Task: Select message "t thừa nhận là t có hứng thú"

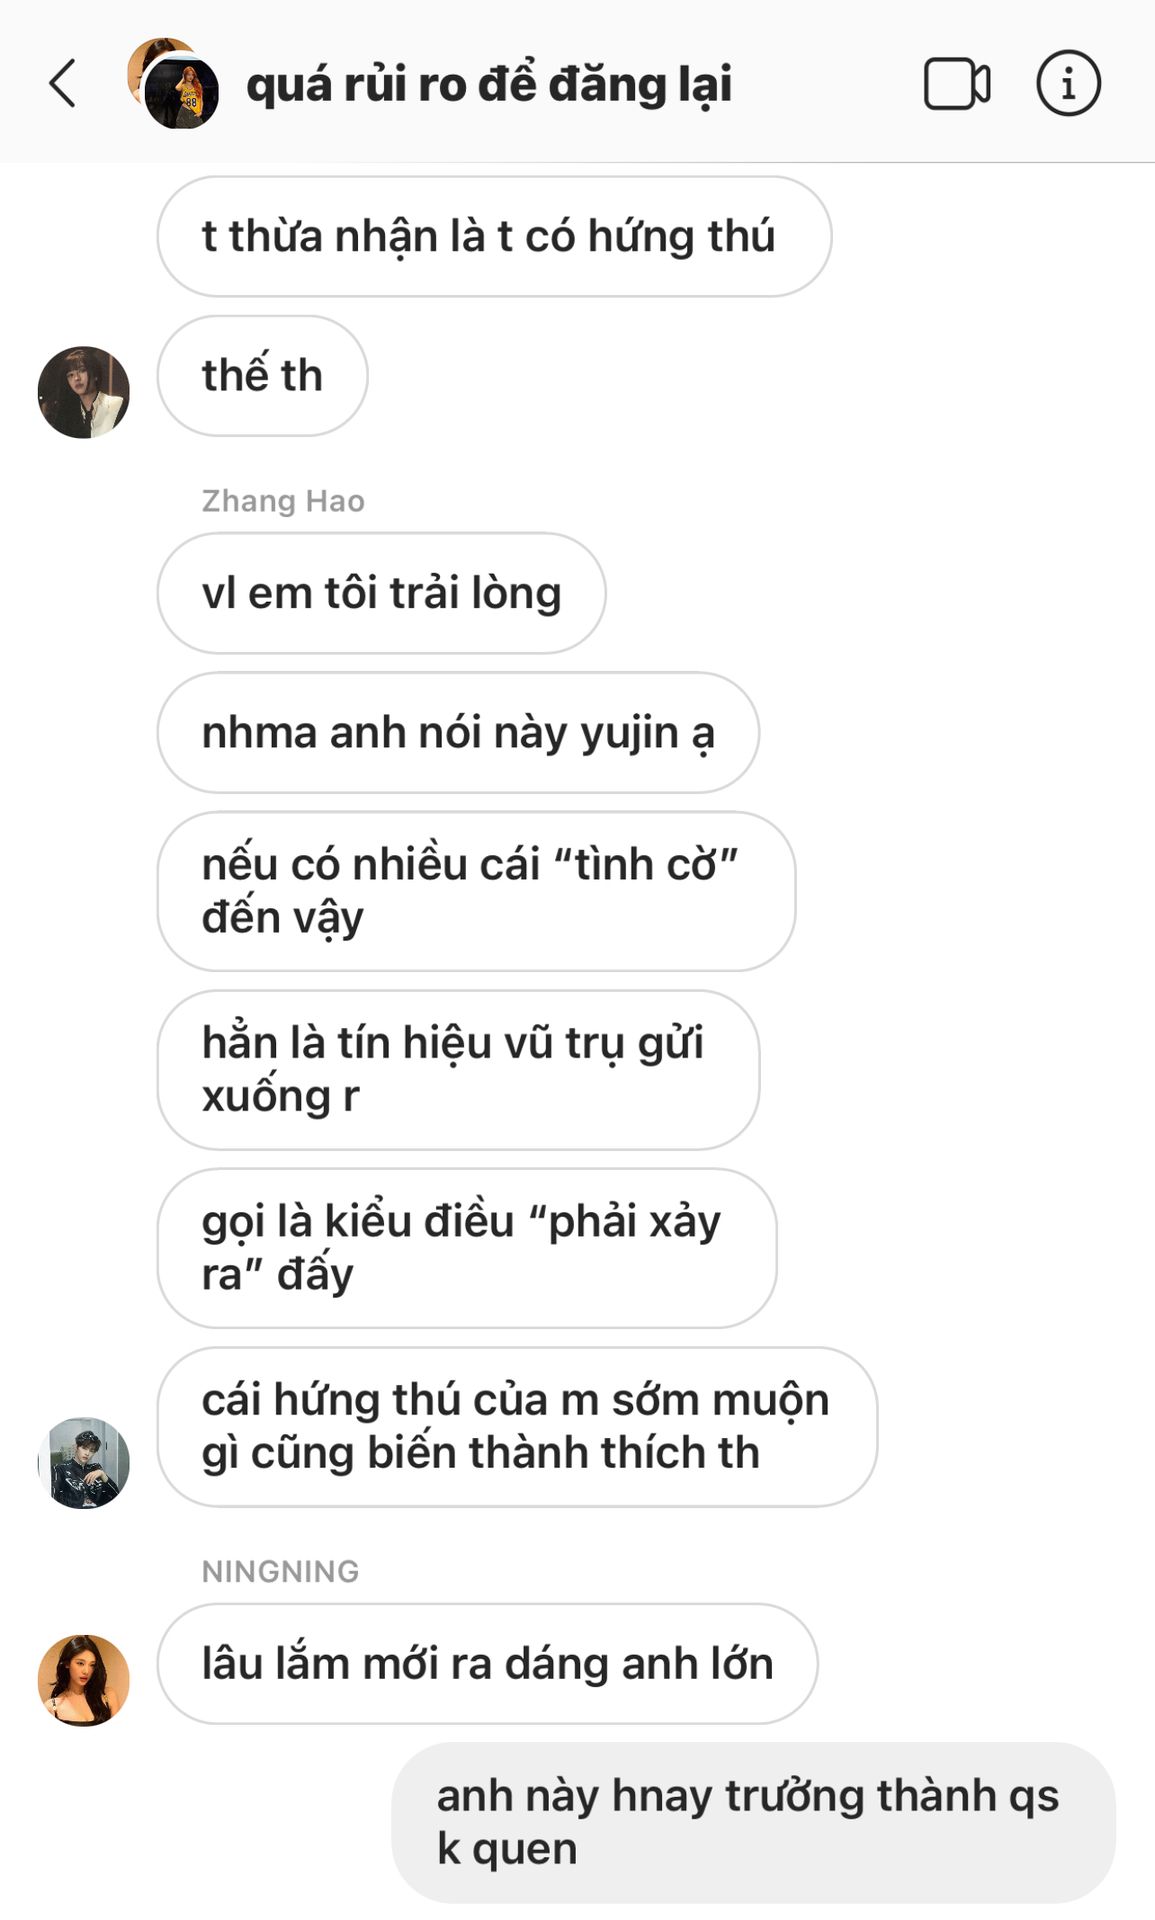Action: (494, 236)
